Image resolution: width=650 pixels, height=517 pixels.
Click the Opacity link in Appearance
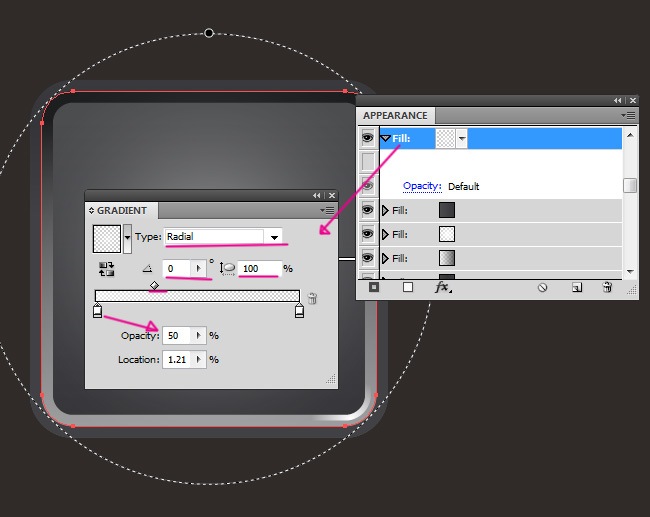[421, 186]
